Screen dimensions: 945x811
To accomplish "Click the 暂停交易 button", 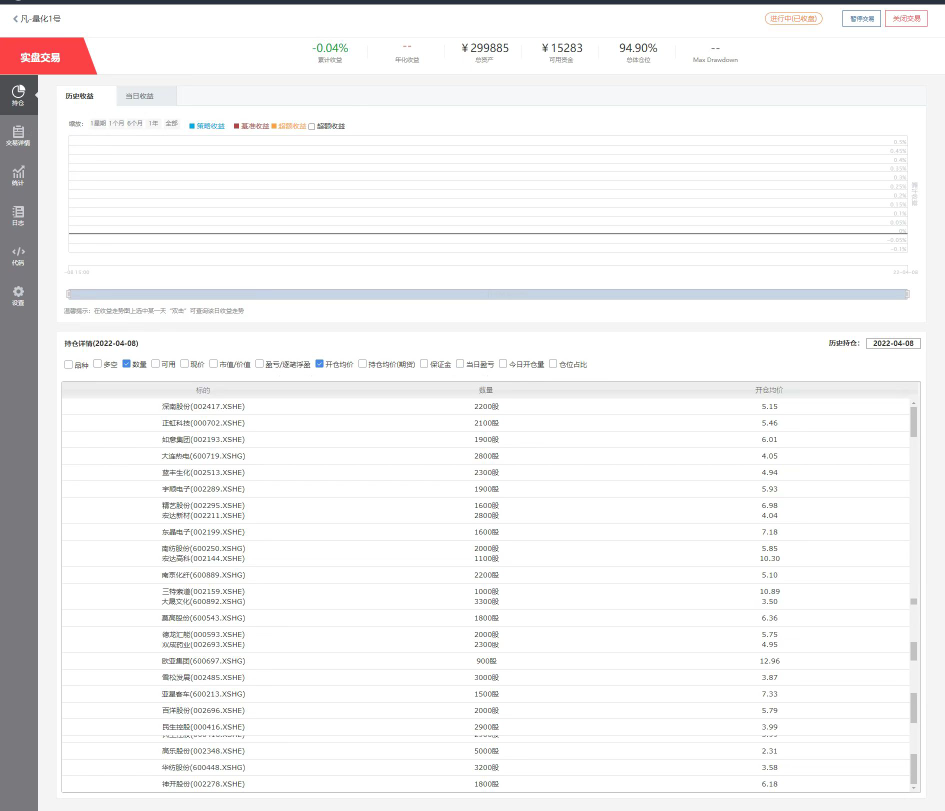I will coord(861,18).
